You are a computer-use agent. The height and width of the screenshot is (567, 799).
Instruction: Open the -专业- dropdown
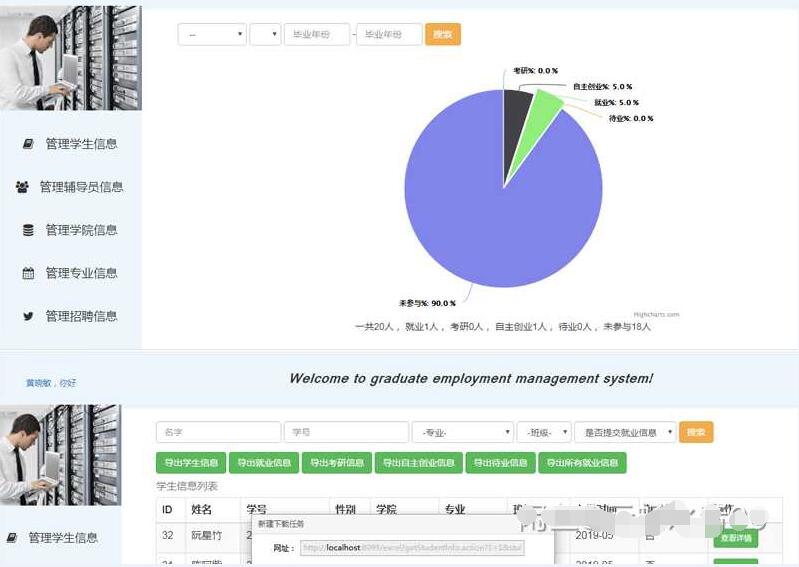(x=463, y=433)
